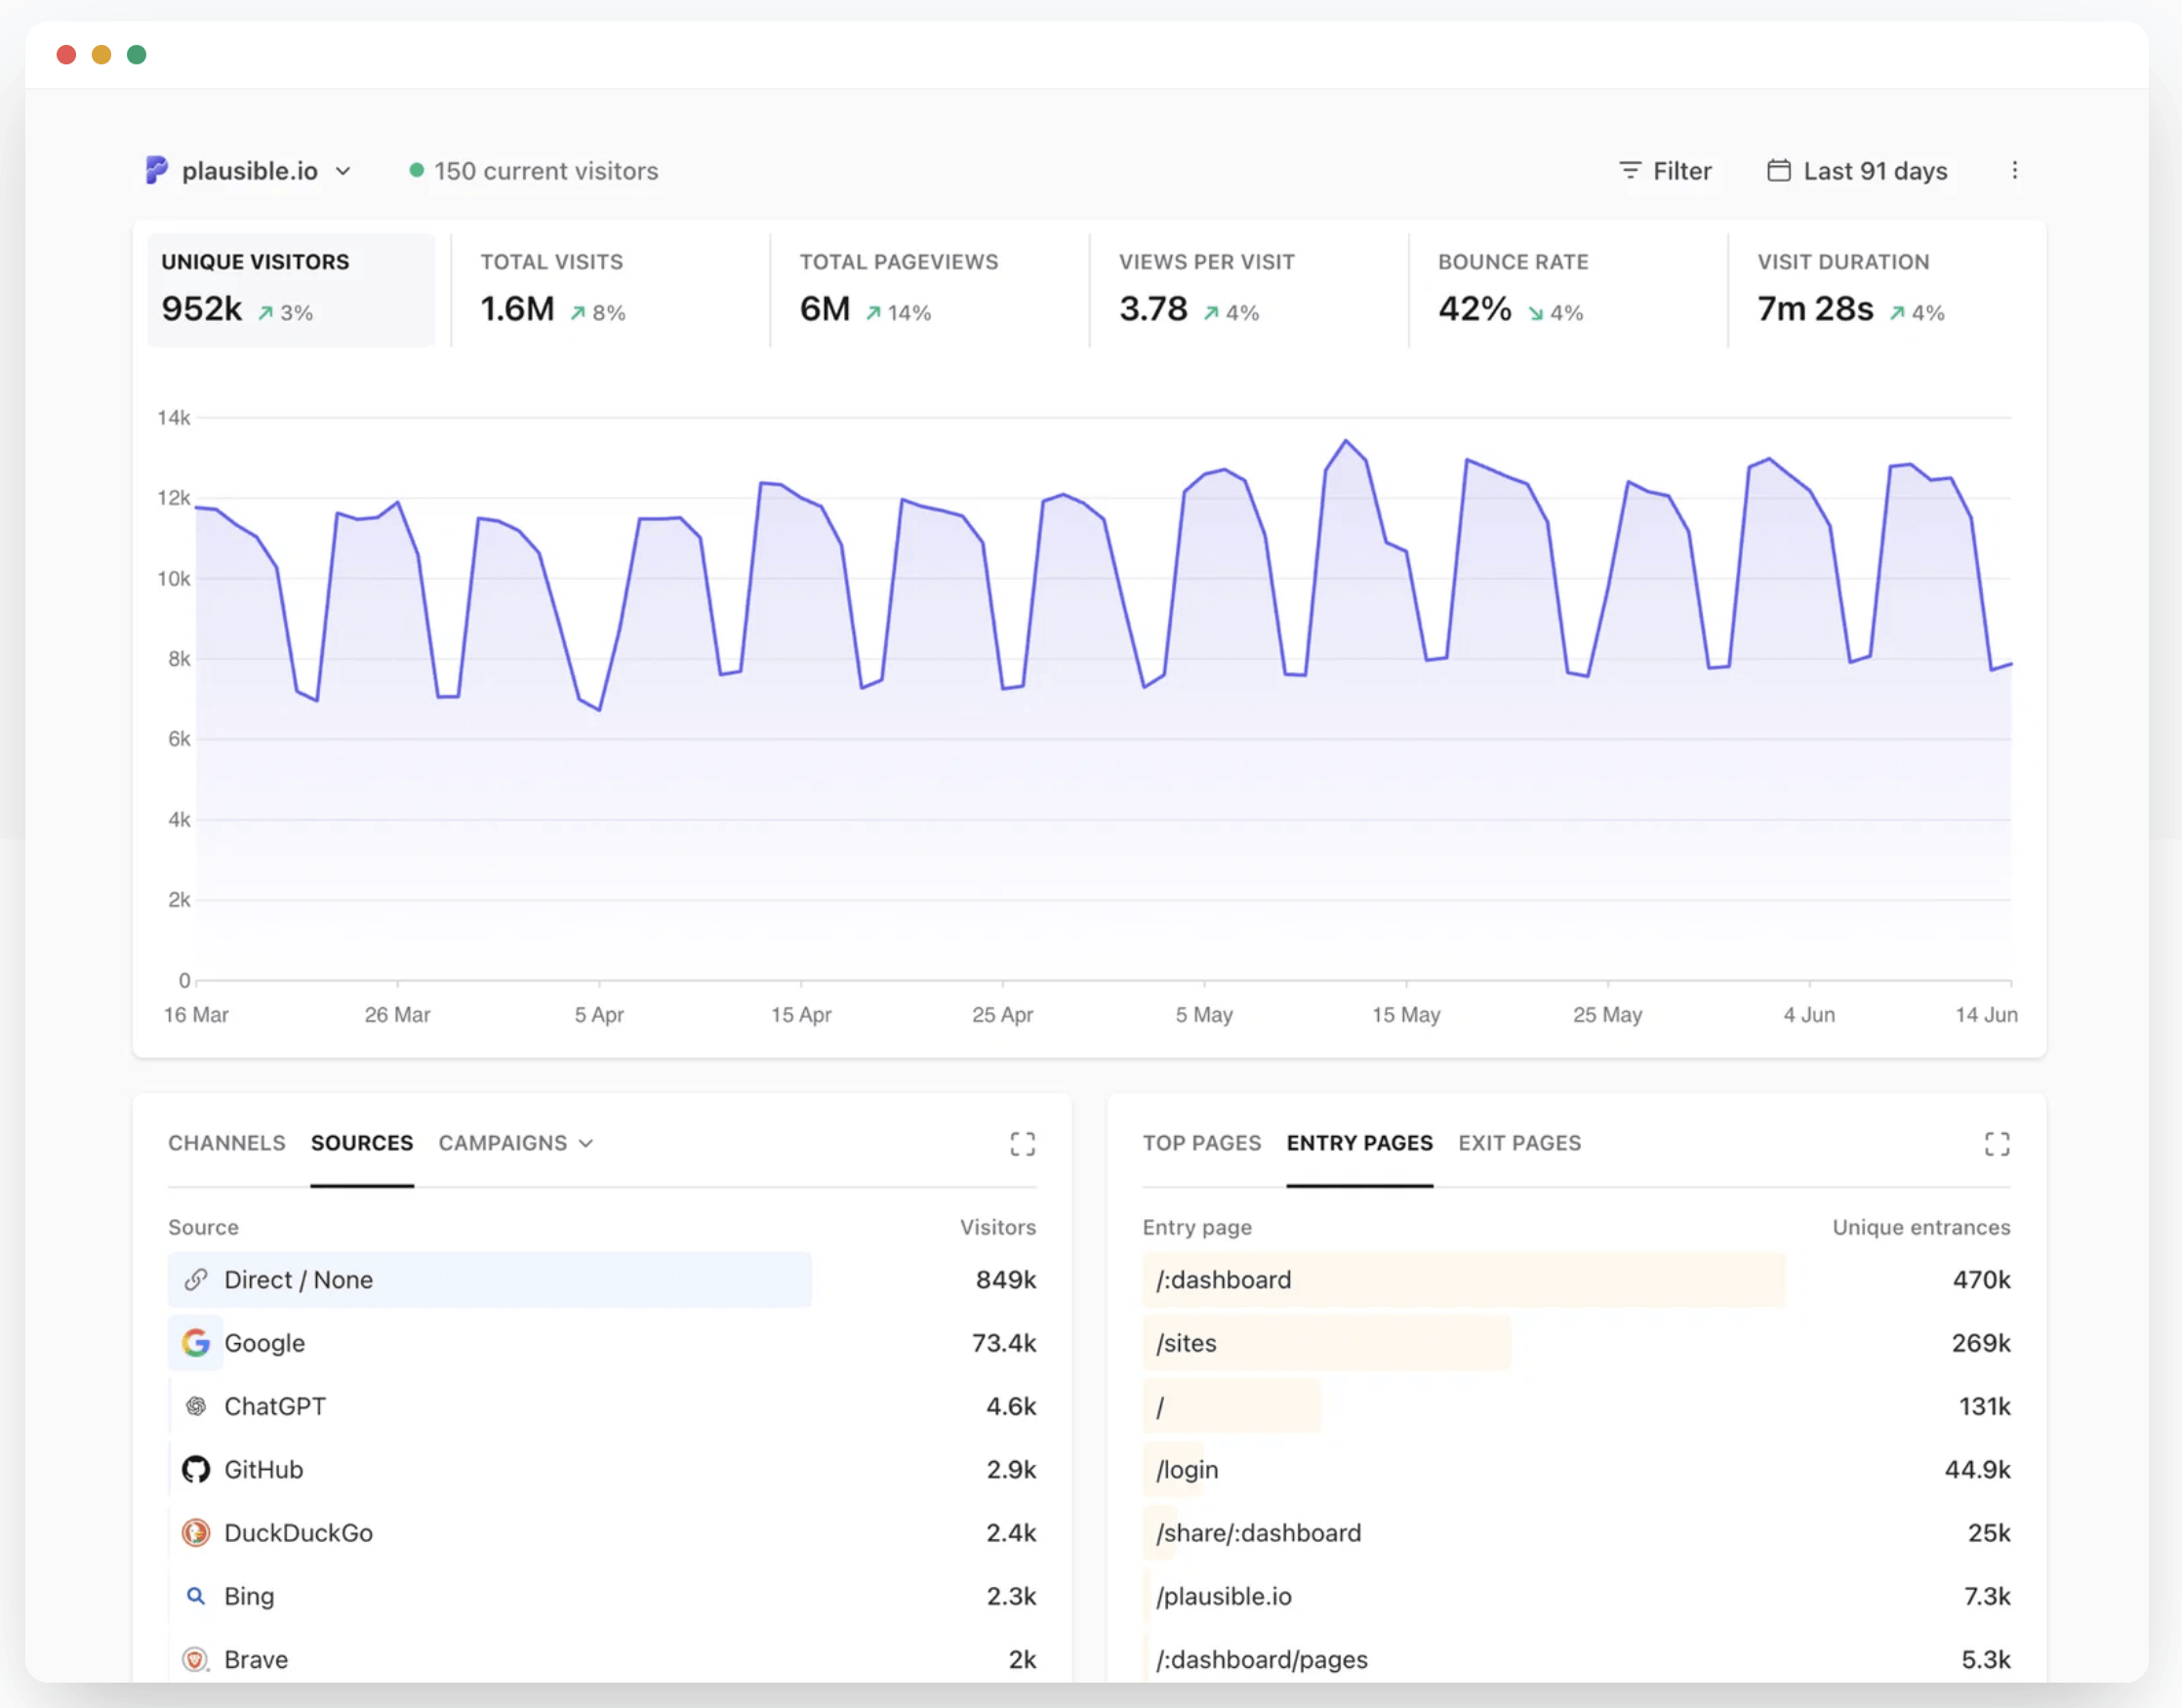
Task: Select the Entry Pages tab
Action: pyautogui.click(x=1359, y=1143)
